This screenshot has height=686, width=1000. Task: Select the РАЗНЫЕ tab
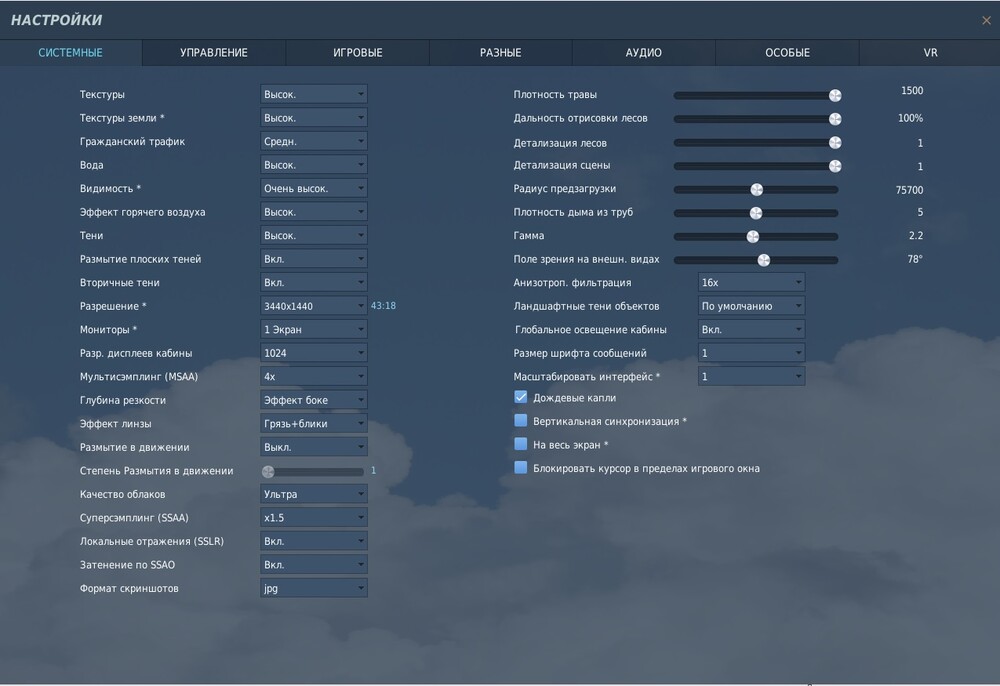[x=501, y=53]
